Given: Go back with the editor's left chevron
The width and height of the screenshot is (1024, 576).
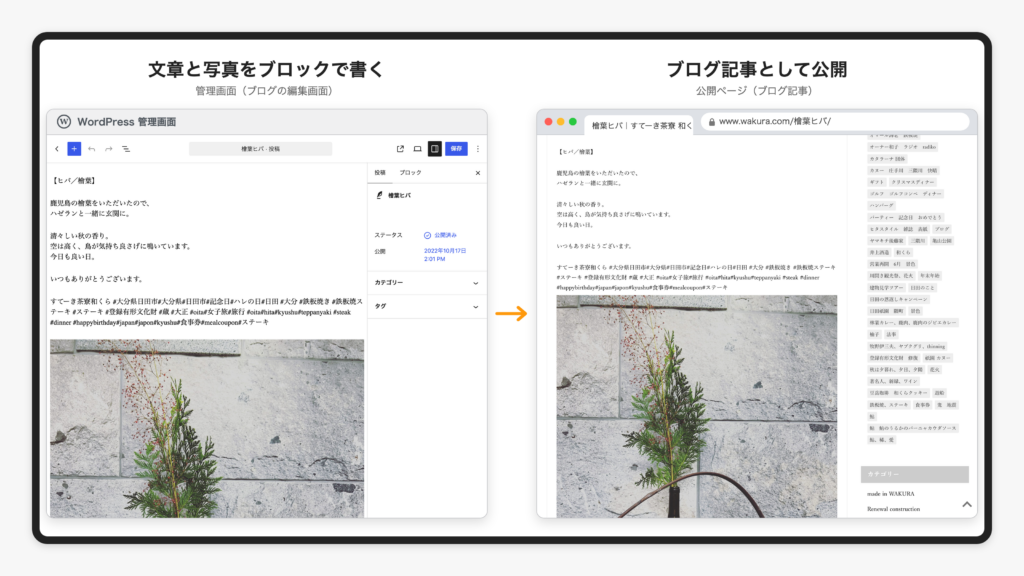Looking at the screenshot, I should 57,149.
